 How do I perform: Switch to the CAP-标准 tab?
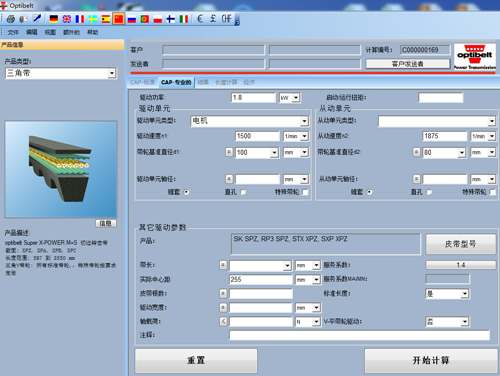click(142, 82)
